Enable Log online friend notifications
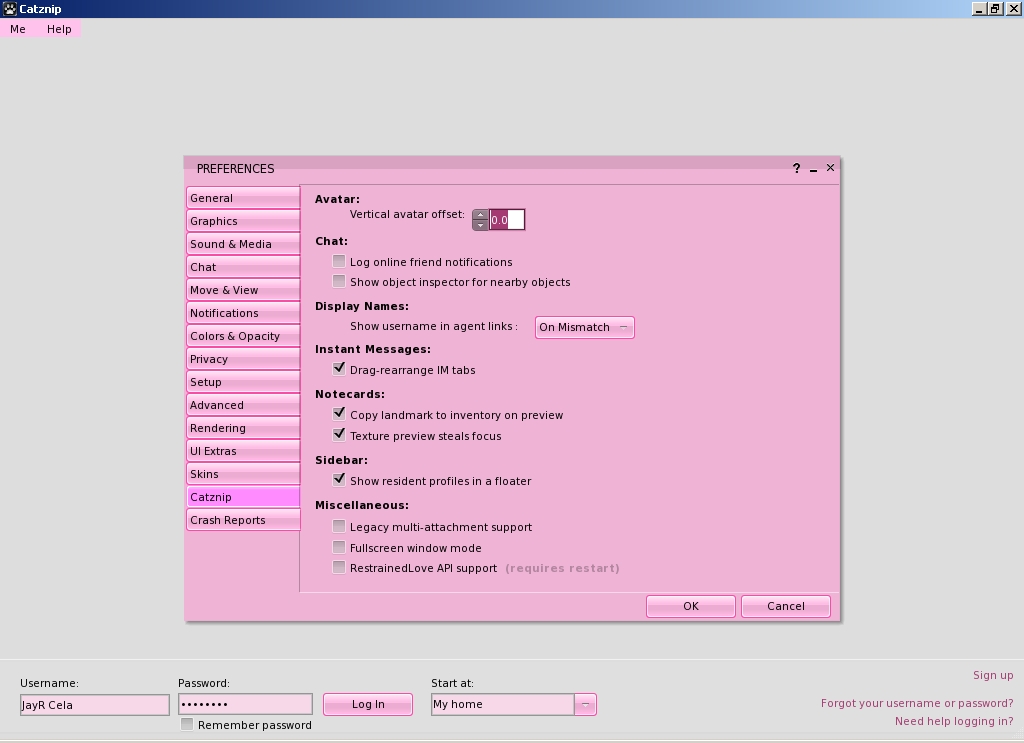 click(339, 261)
